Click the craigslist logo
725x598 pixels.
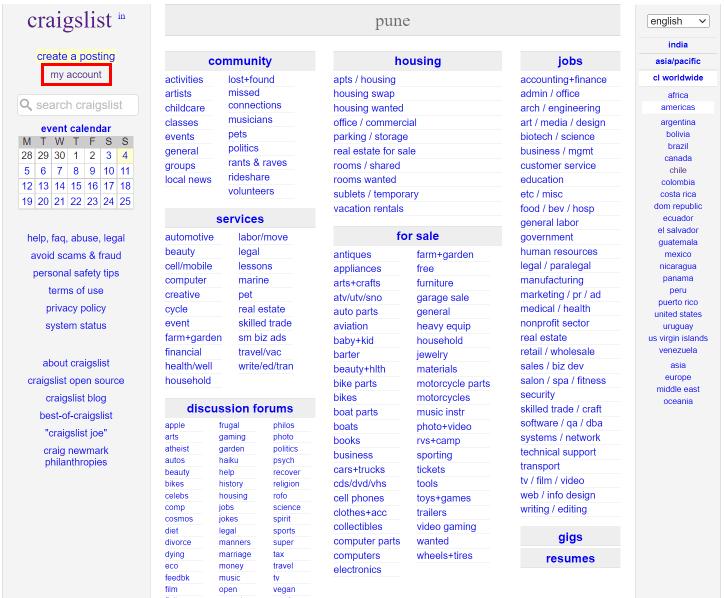tap(69, 20)
